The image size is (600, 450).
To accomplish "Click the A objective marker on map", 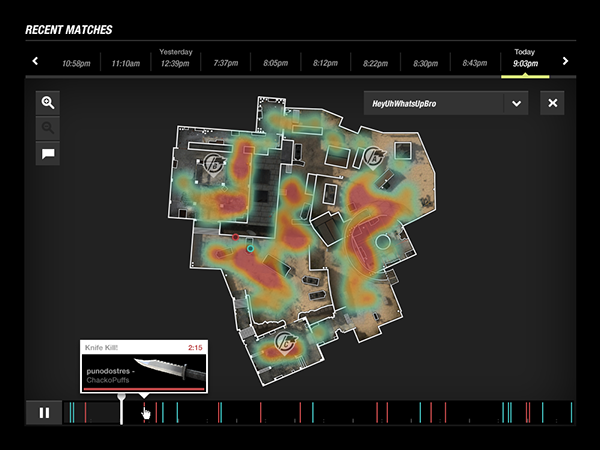I will [374, 158].
